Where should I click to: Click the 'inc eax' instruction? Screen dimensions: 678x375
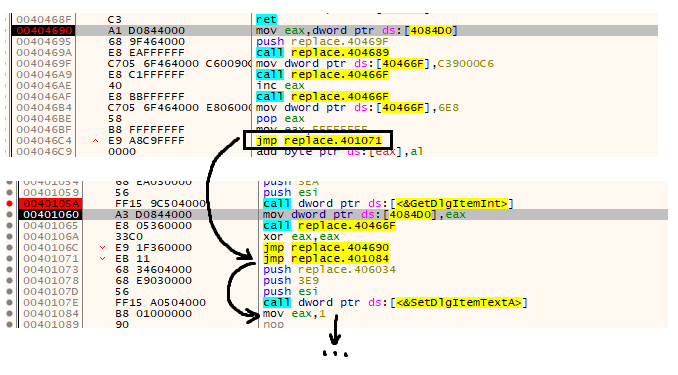point(280,86)
